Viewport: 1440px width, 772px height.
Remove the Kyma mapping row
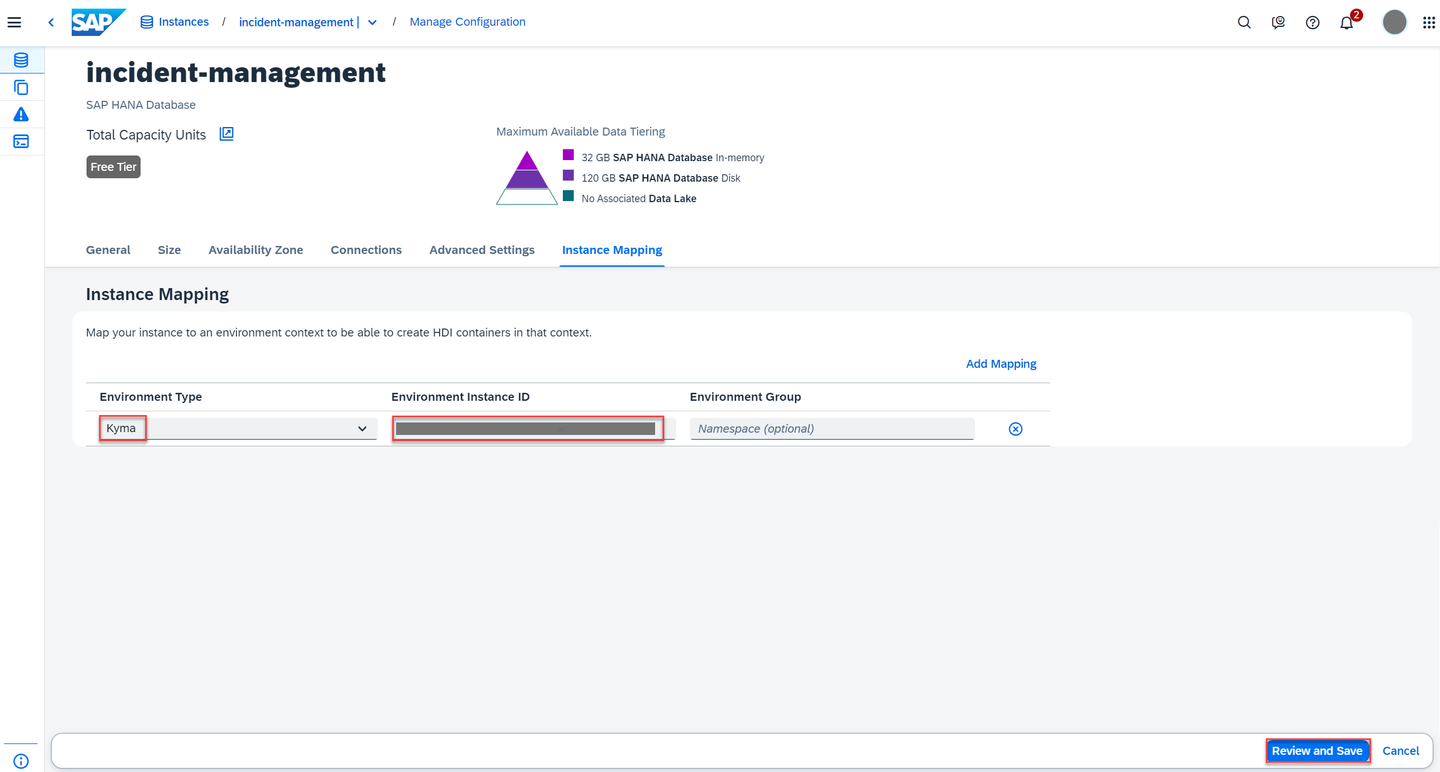(x=1015, y=429)
